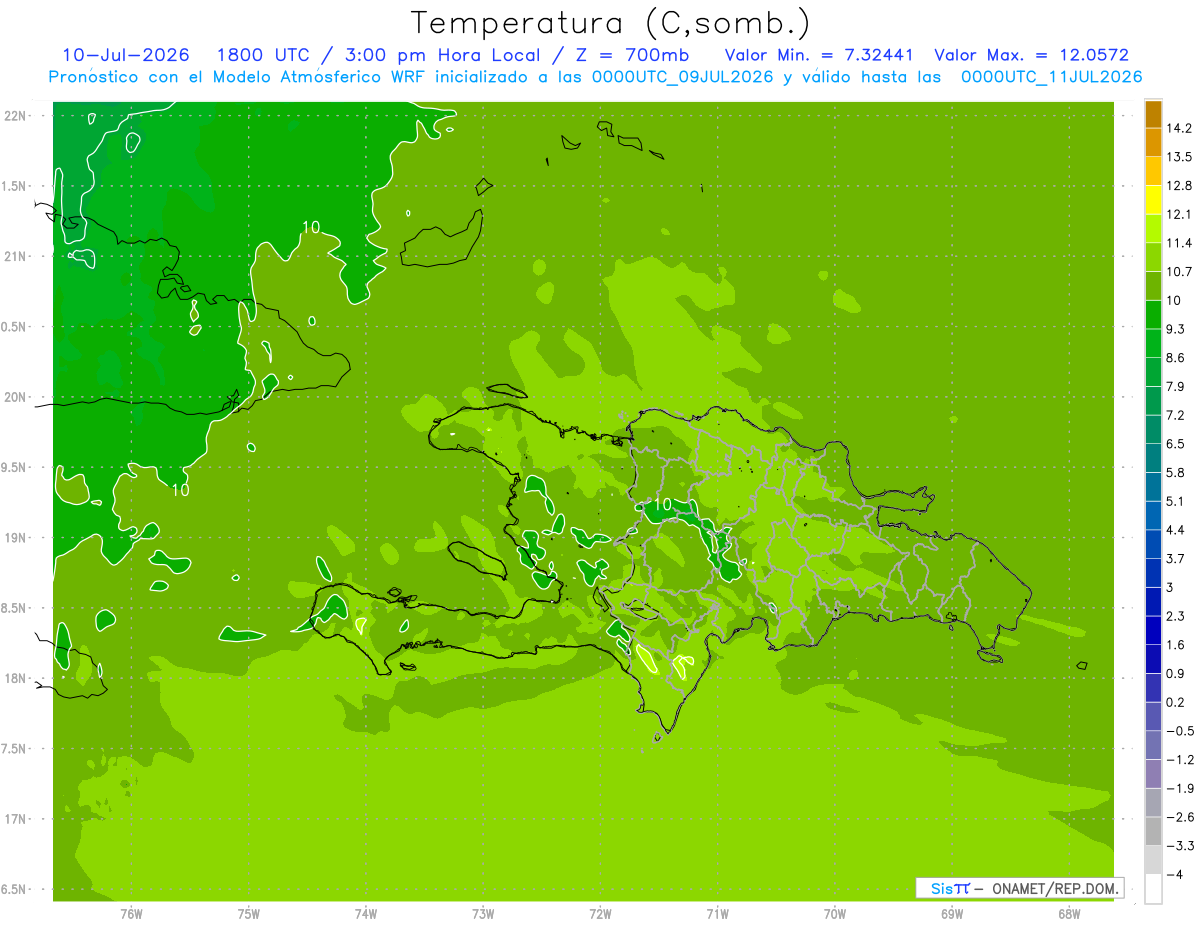Click the "10" contour label near 19.5N 76W

180,490
